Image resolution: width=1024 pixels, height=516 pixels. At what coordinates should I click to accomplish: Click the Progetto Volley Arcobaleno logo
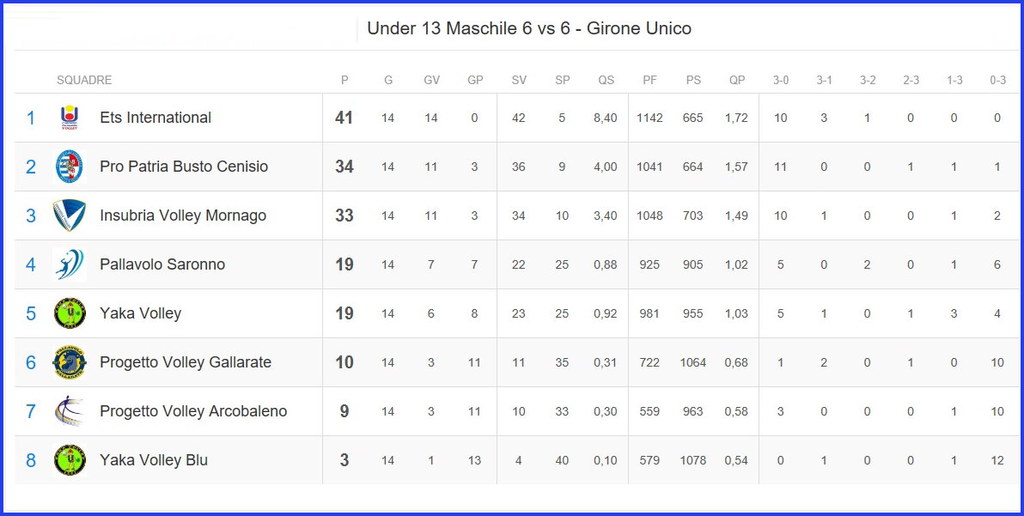(x=69, y=411)
